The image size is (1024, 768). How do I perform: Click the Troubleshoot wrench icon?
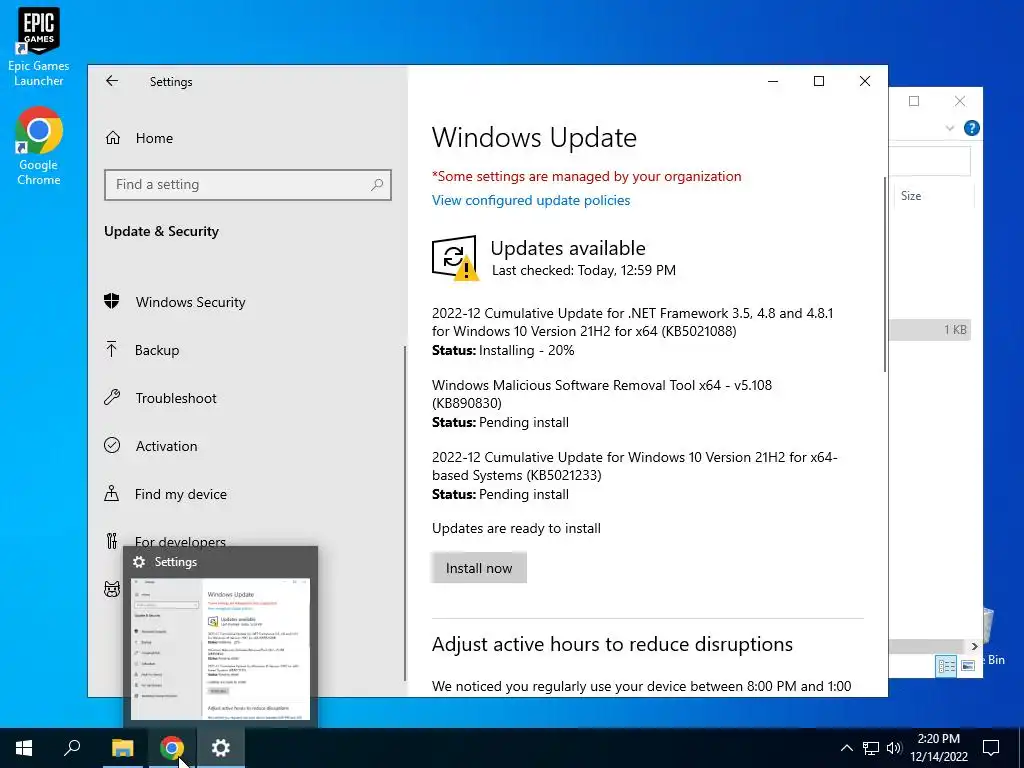pyautogui.click(x=112, y=397)
